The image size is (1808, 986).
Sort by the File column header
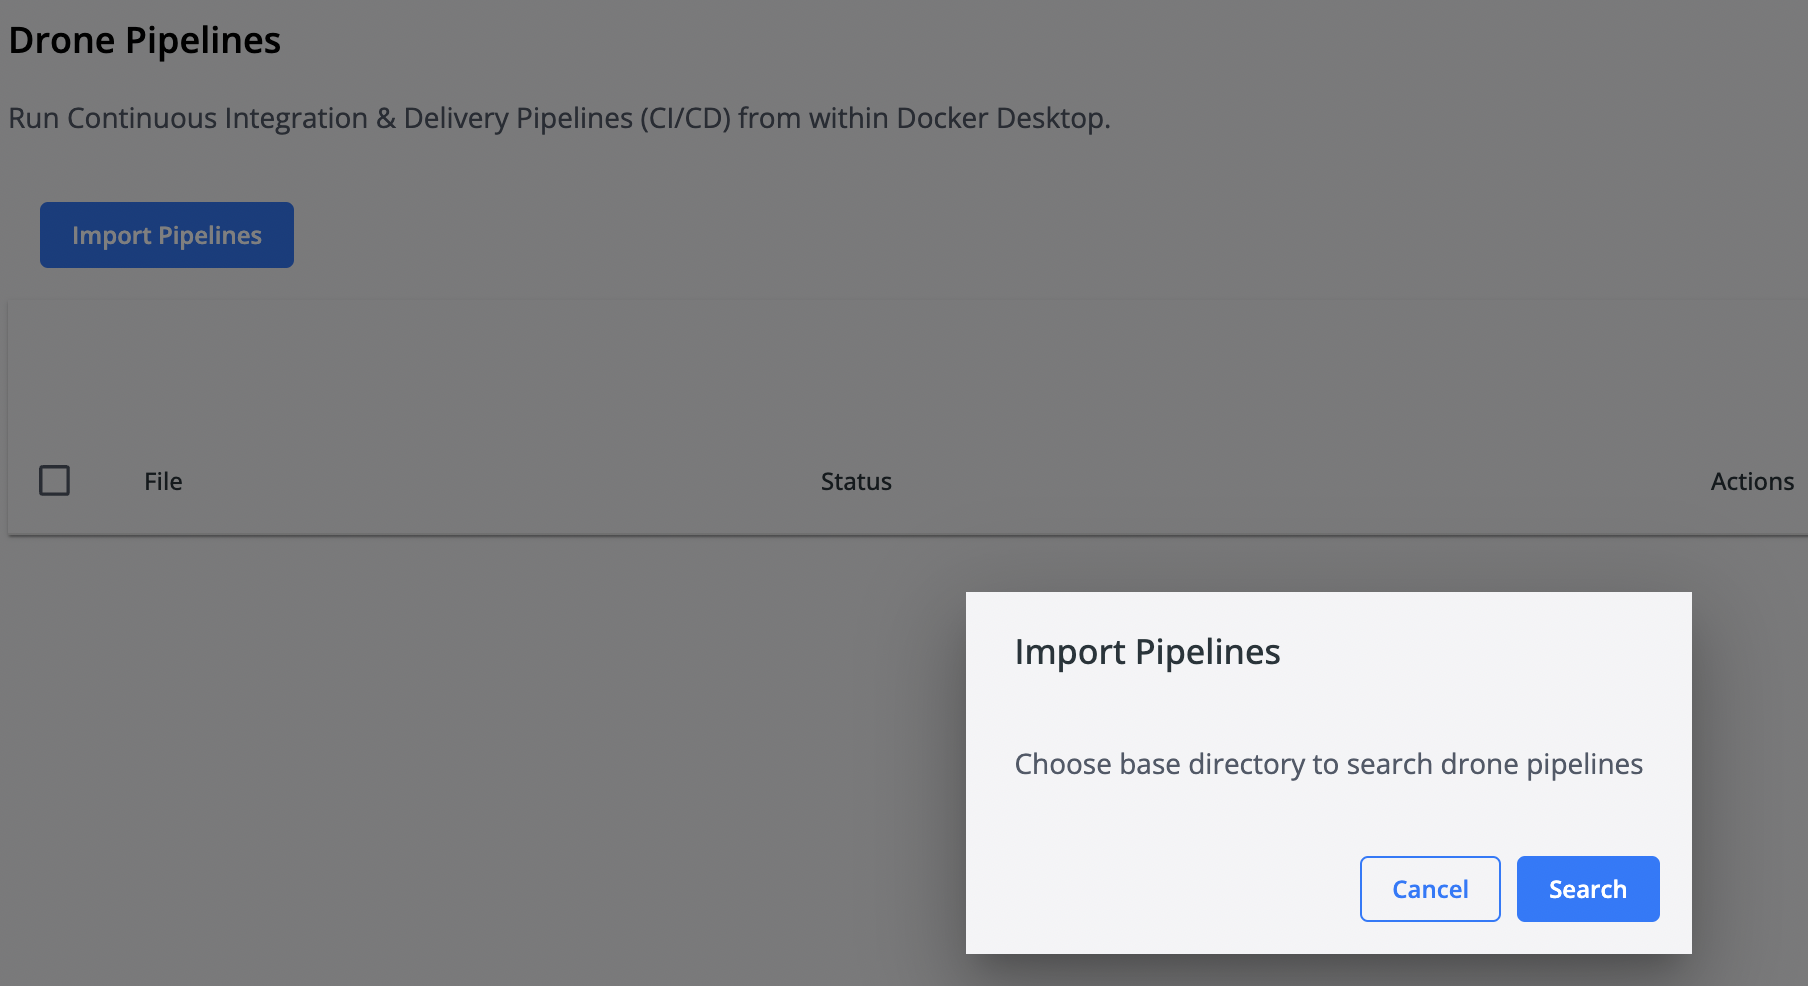pos(163,482)
